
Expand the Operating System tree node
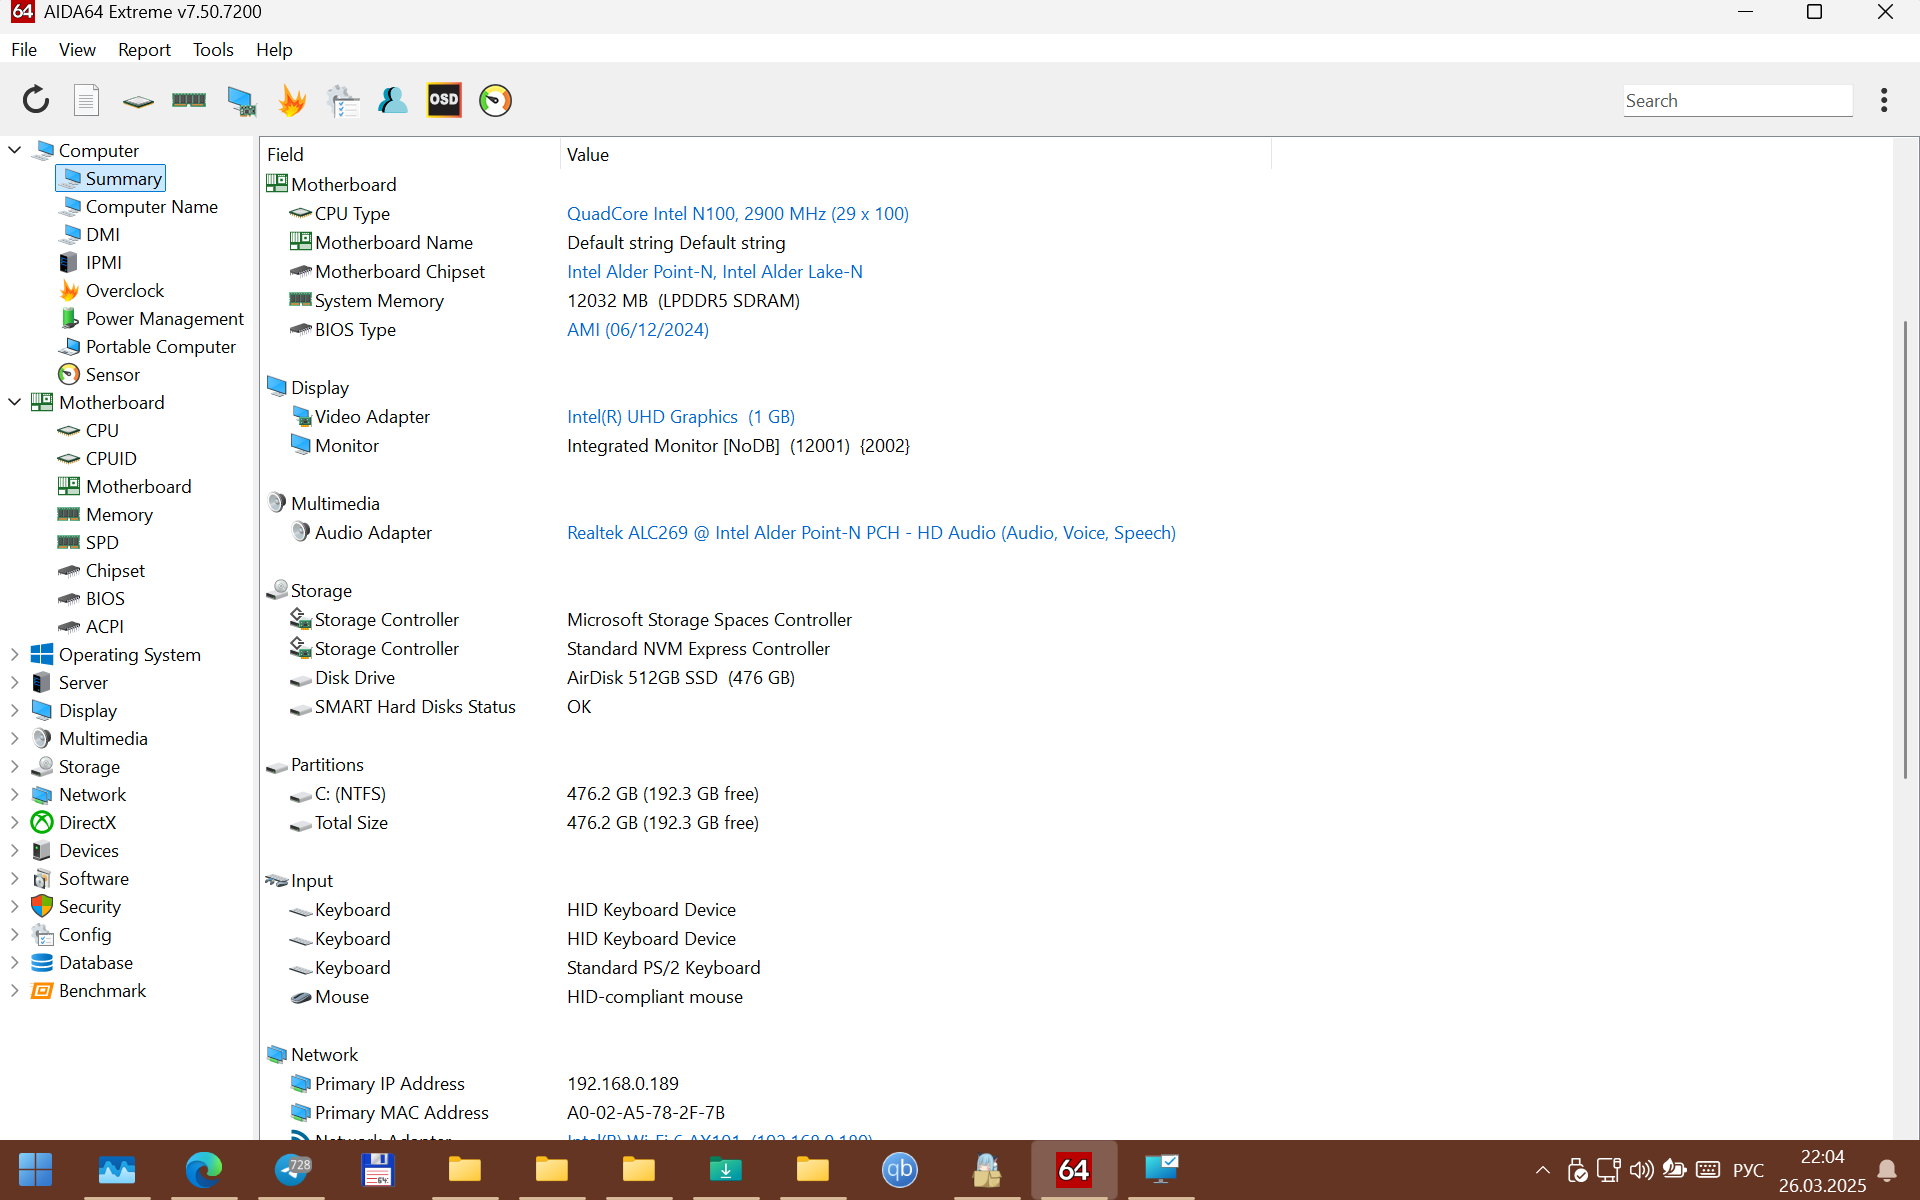tap(15, 655)
